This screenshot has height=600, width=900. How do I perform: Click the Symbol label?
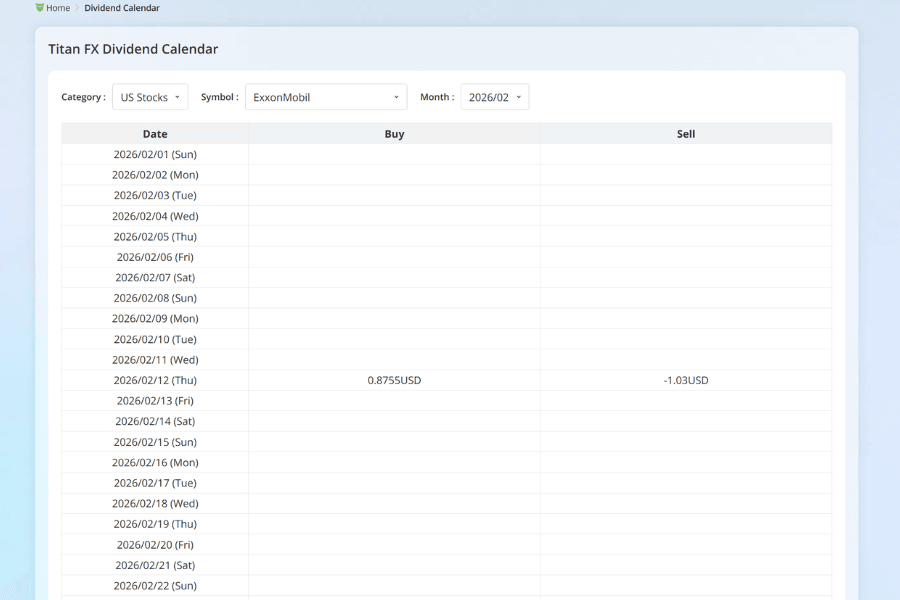(x=219, y=97)
